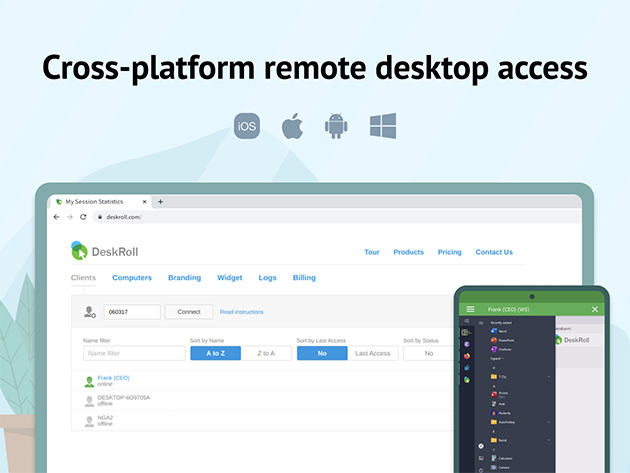Click the DeskRoll logo in the browser page

click(x=104, y=251)
